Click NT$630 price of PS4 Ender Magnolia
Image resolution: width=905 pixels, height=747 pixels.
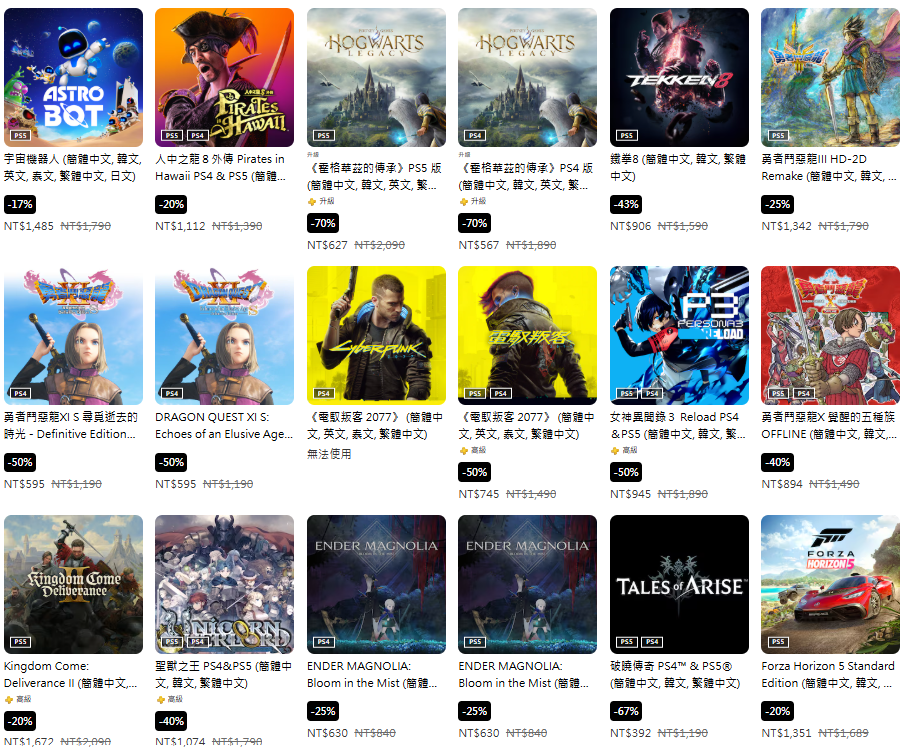[327, 733]
